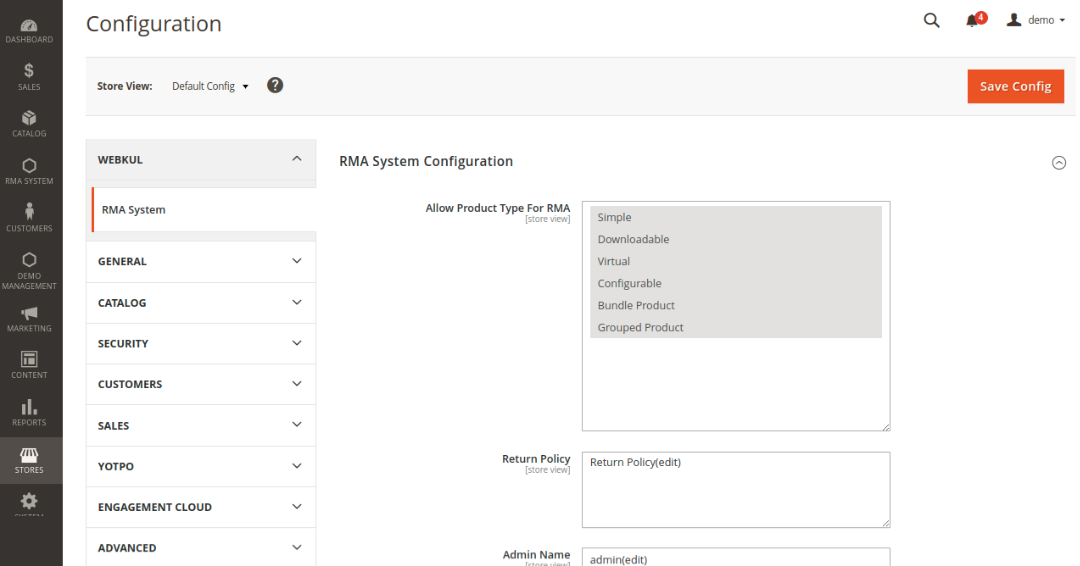Open the System gear icon

[29, 501]
